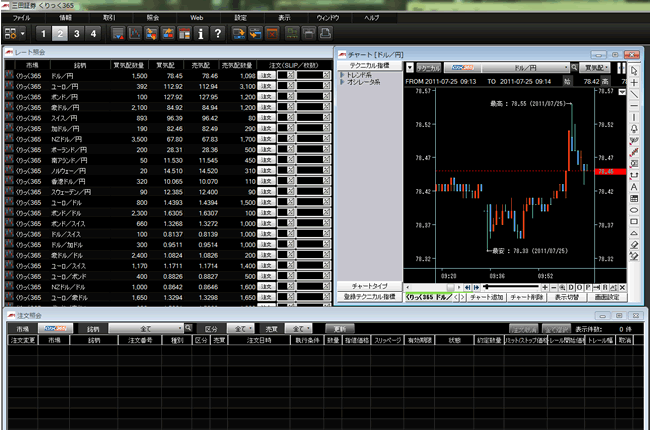Click the chart horizontal scrollbar thumb
The height and width of the screenshot is (430, 650).
pyautogui.click(x=450, y=287)
